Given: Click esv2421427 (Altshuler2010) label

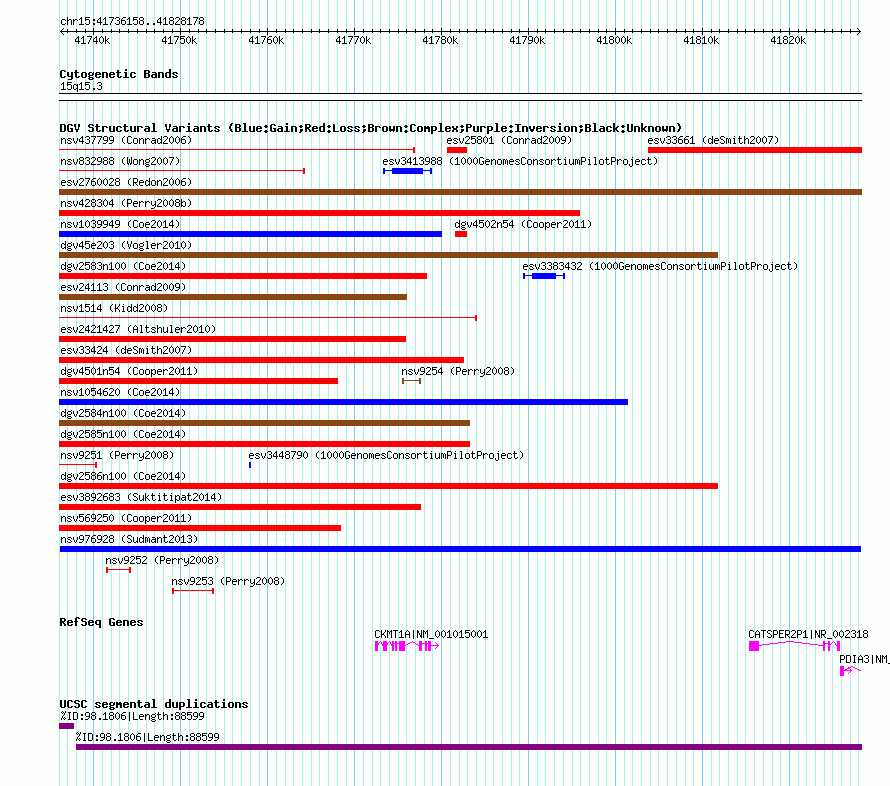Looking at the screenshot, I should point(138,329).
